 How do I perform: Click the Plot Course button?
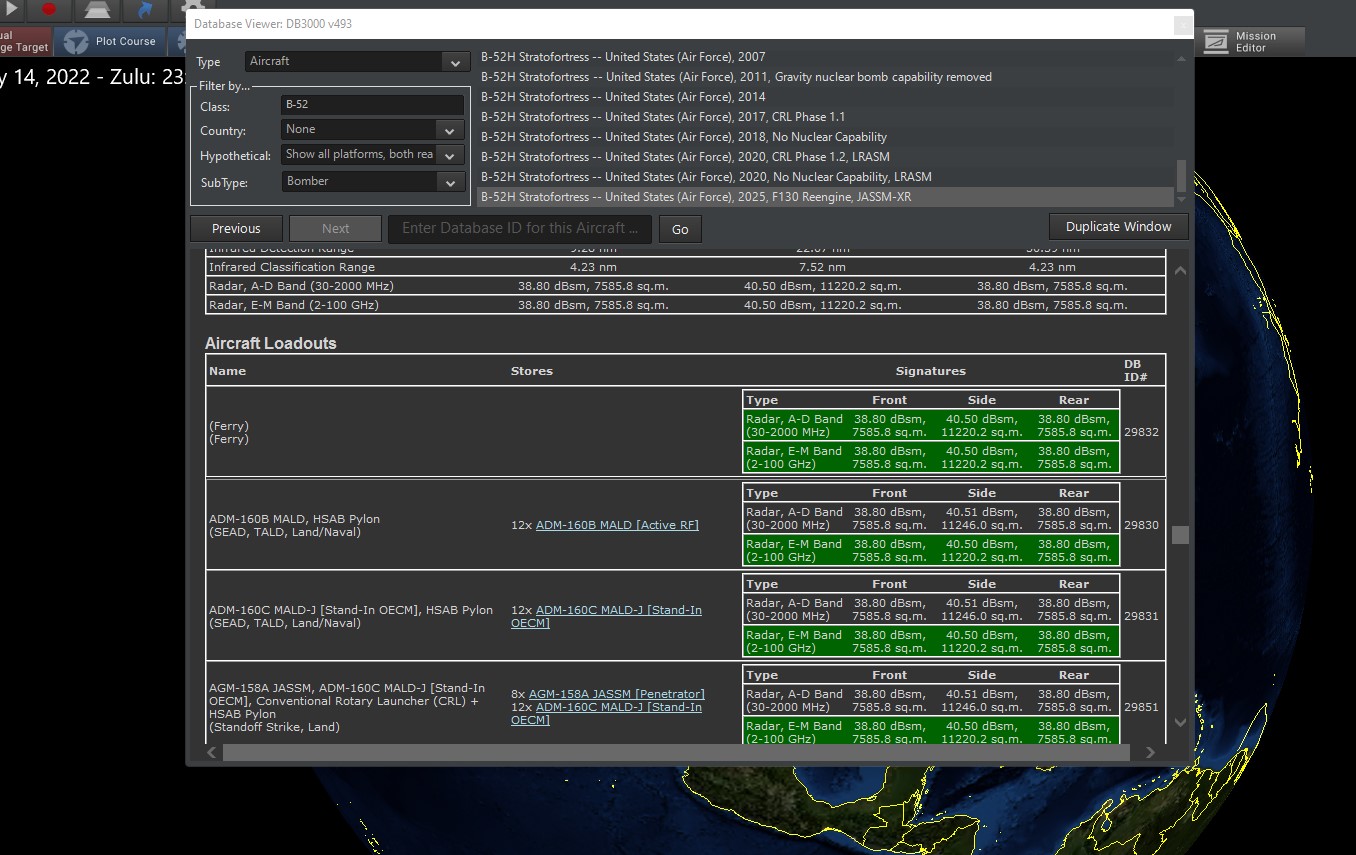pos(109,41)
